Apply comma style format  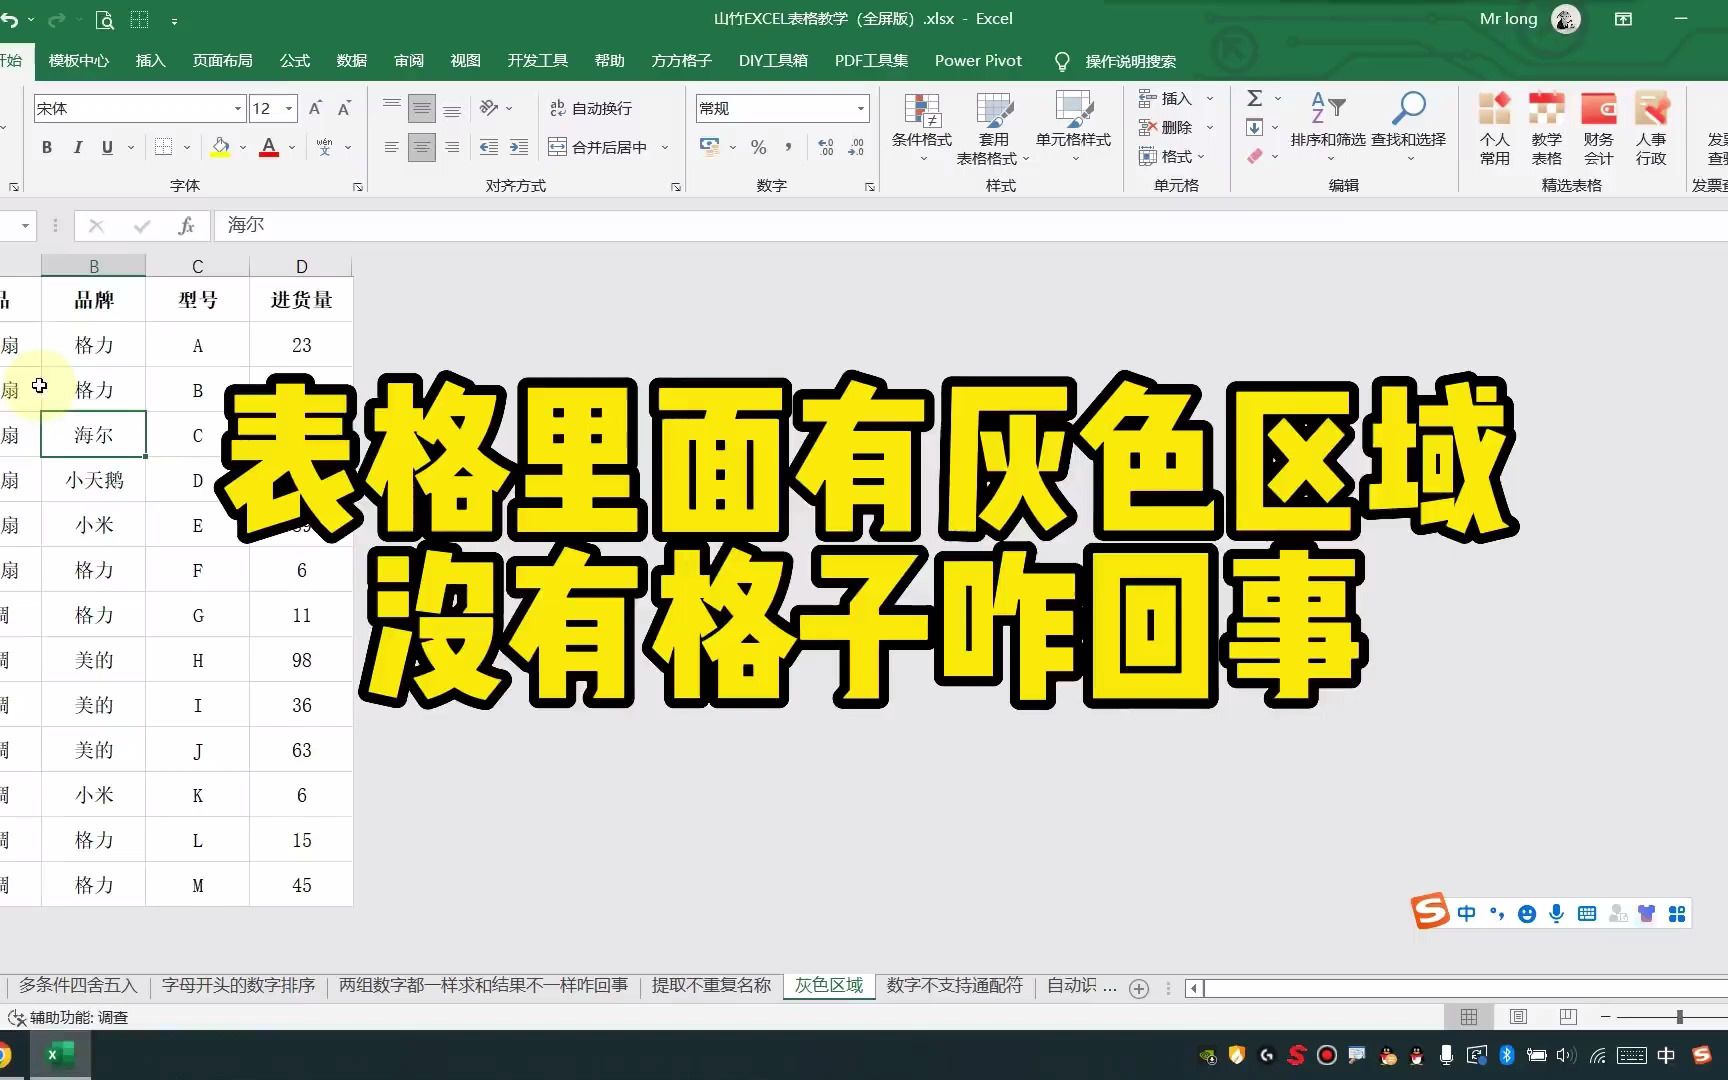pos(789,147)
